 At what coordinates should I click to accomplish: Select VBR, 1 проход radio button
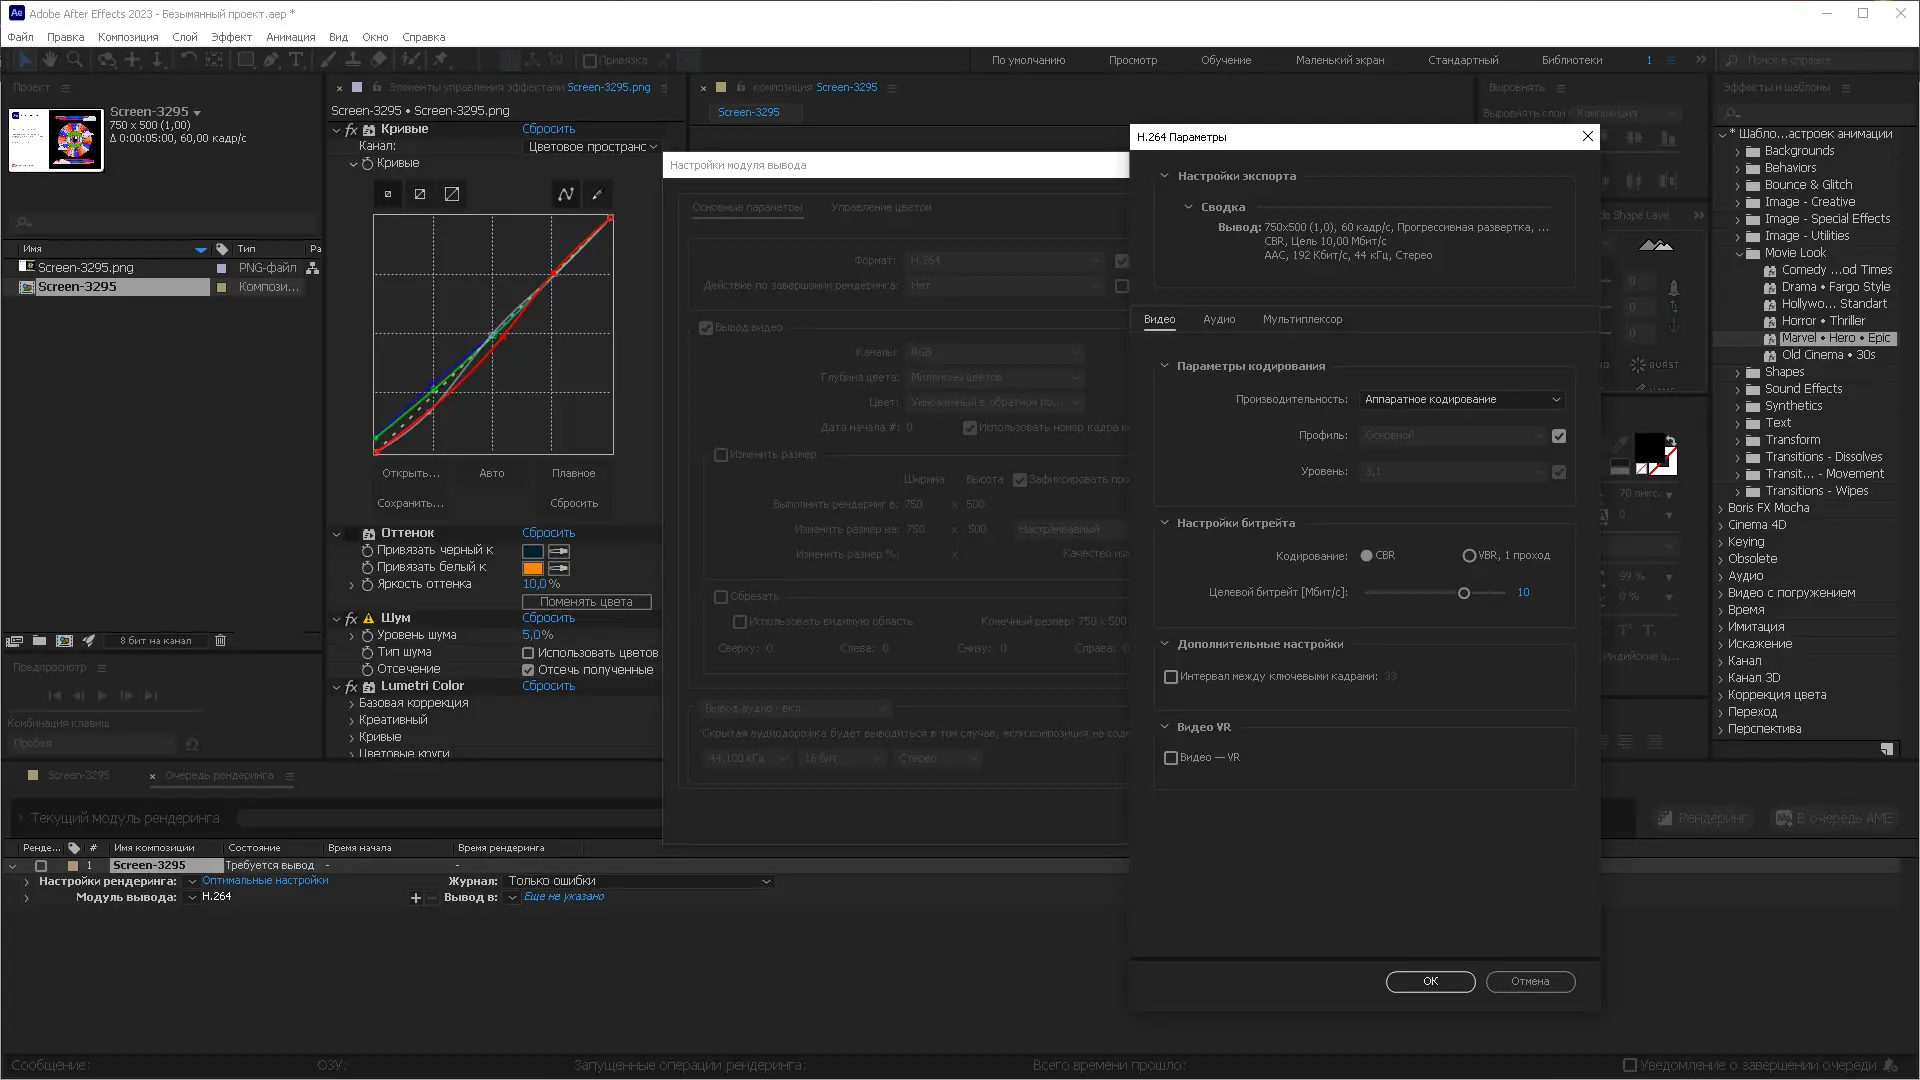[1469, 556]
